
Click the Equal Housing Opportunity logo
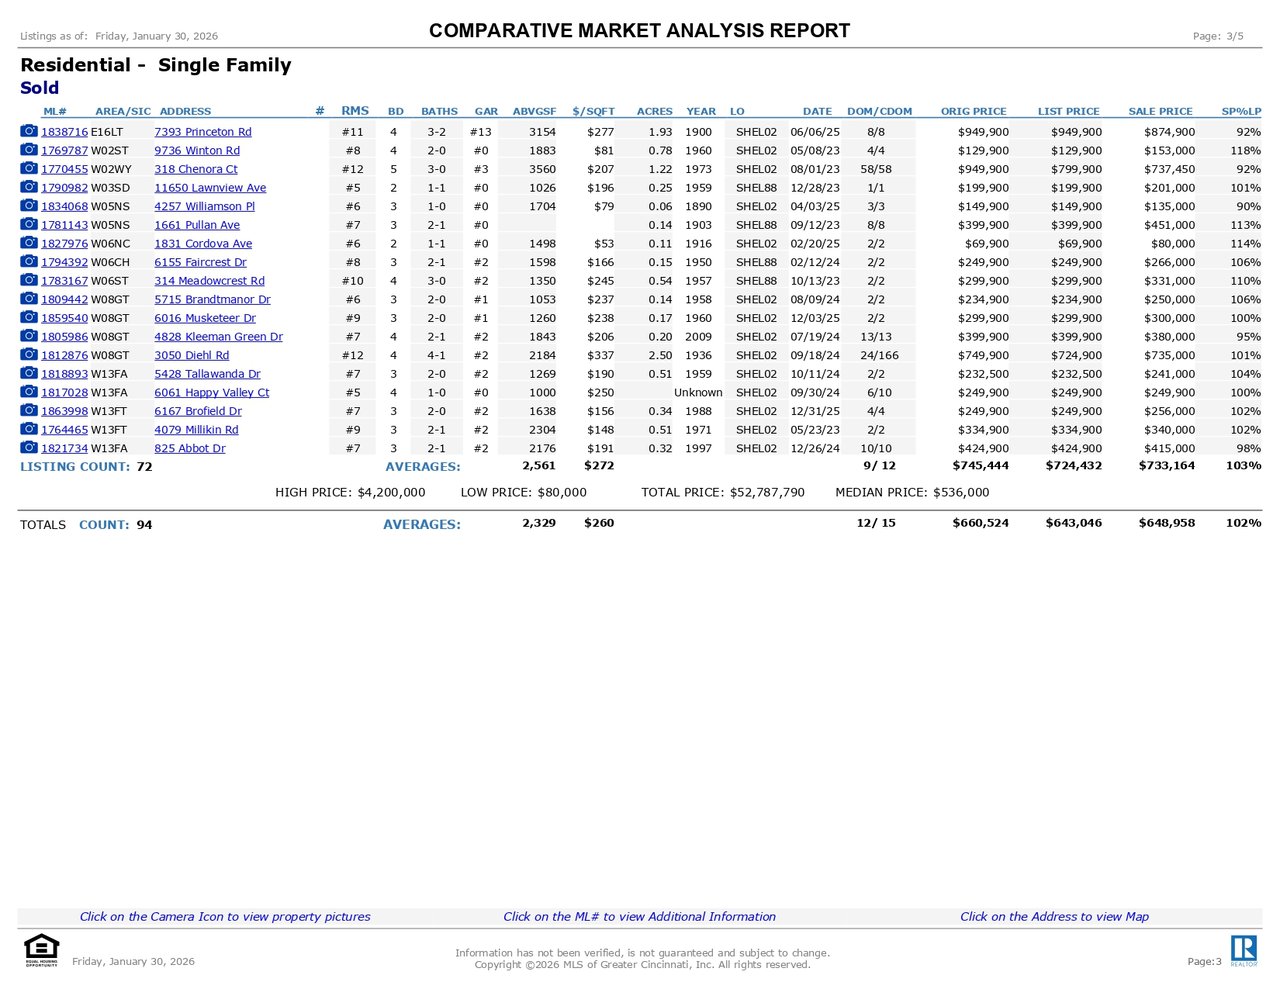(x=41, y=950)
